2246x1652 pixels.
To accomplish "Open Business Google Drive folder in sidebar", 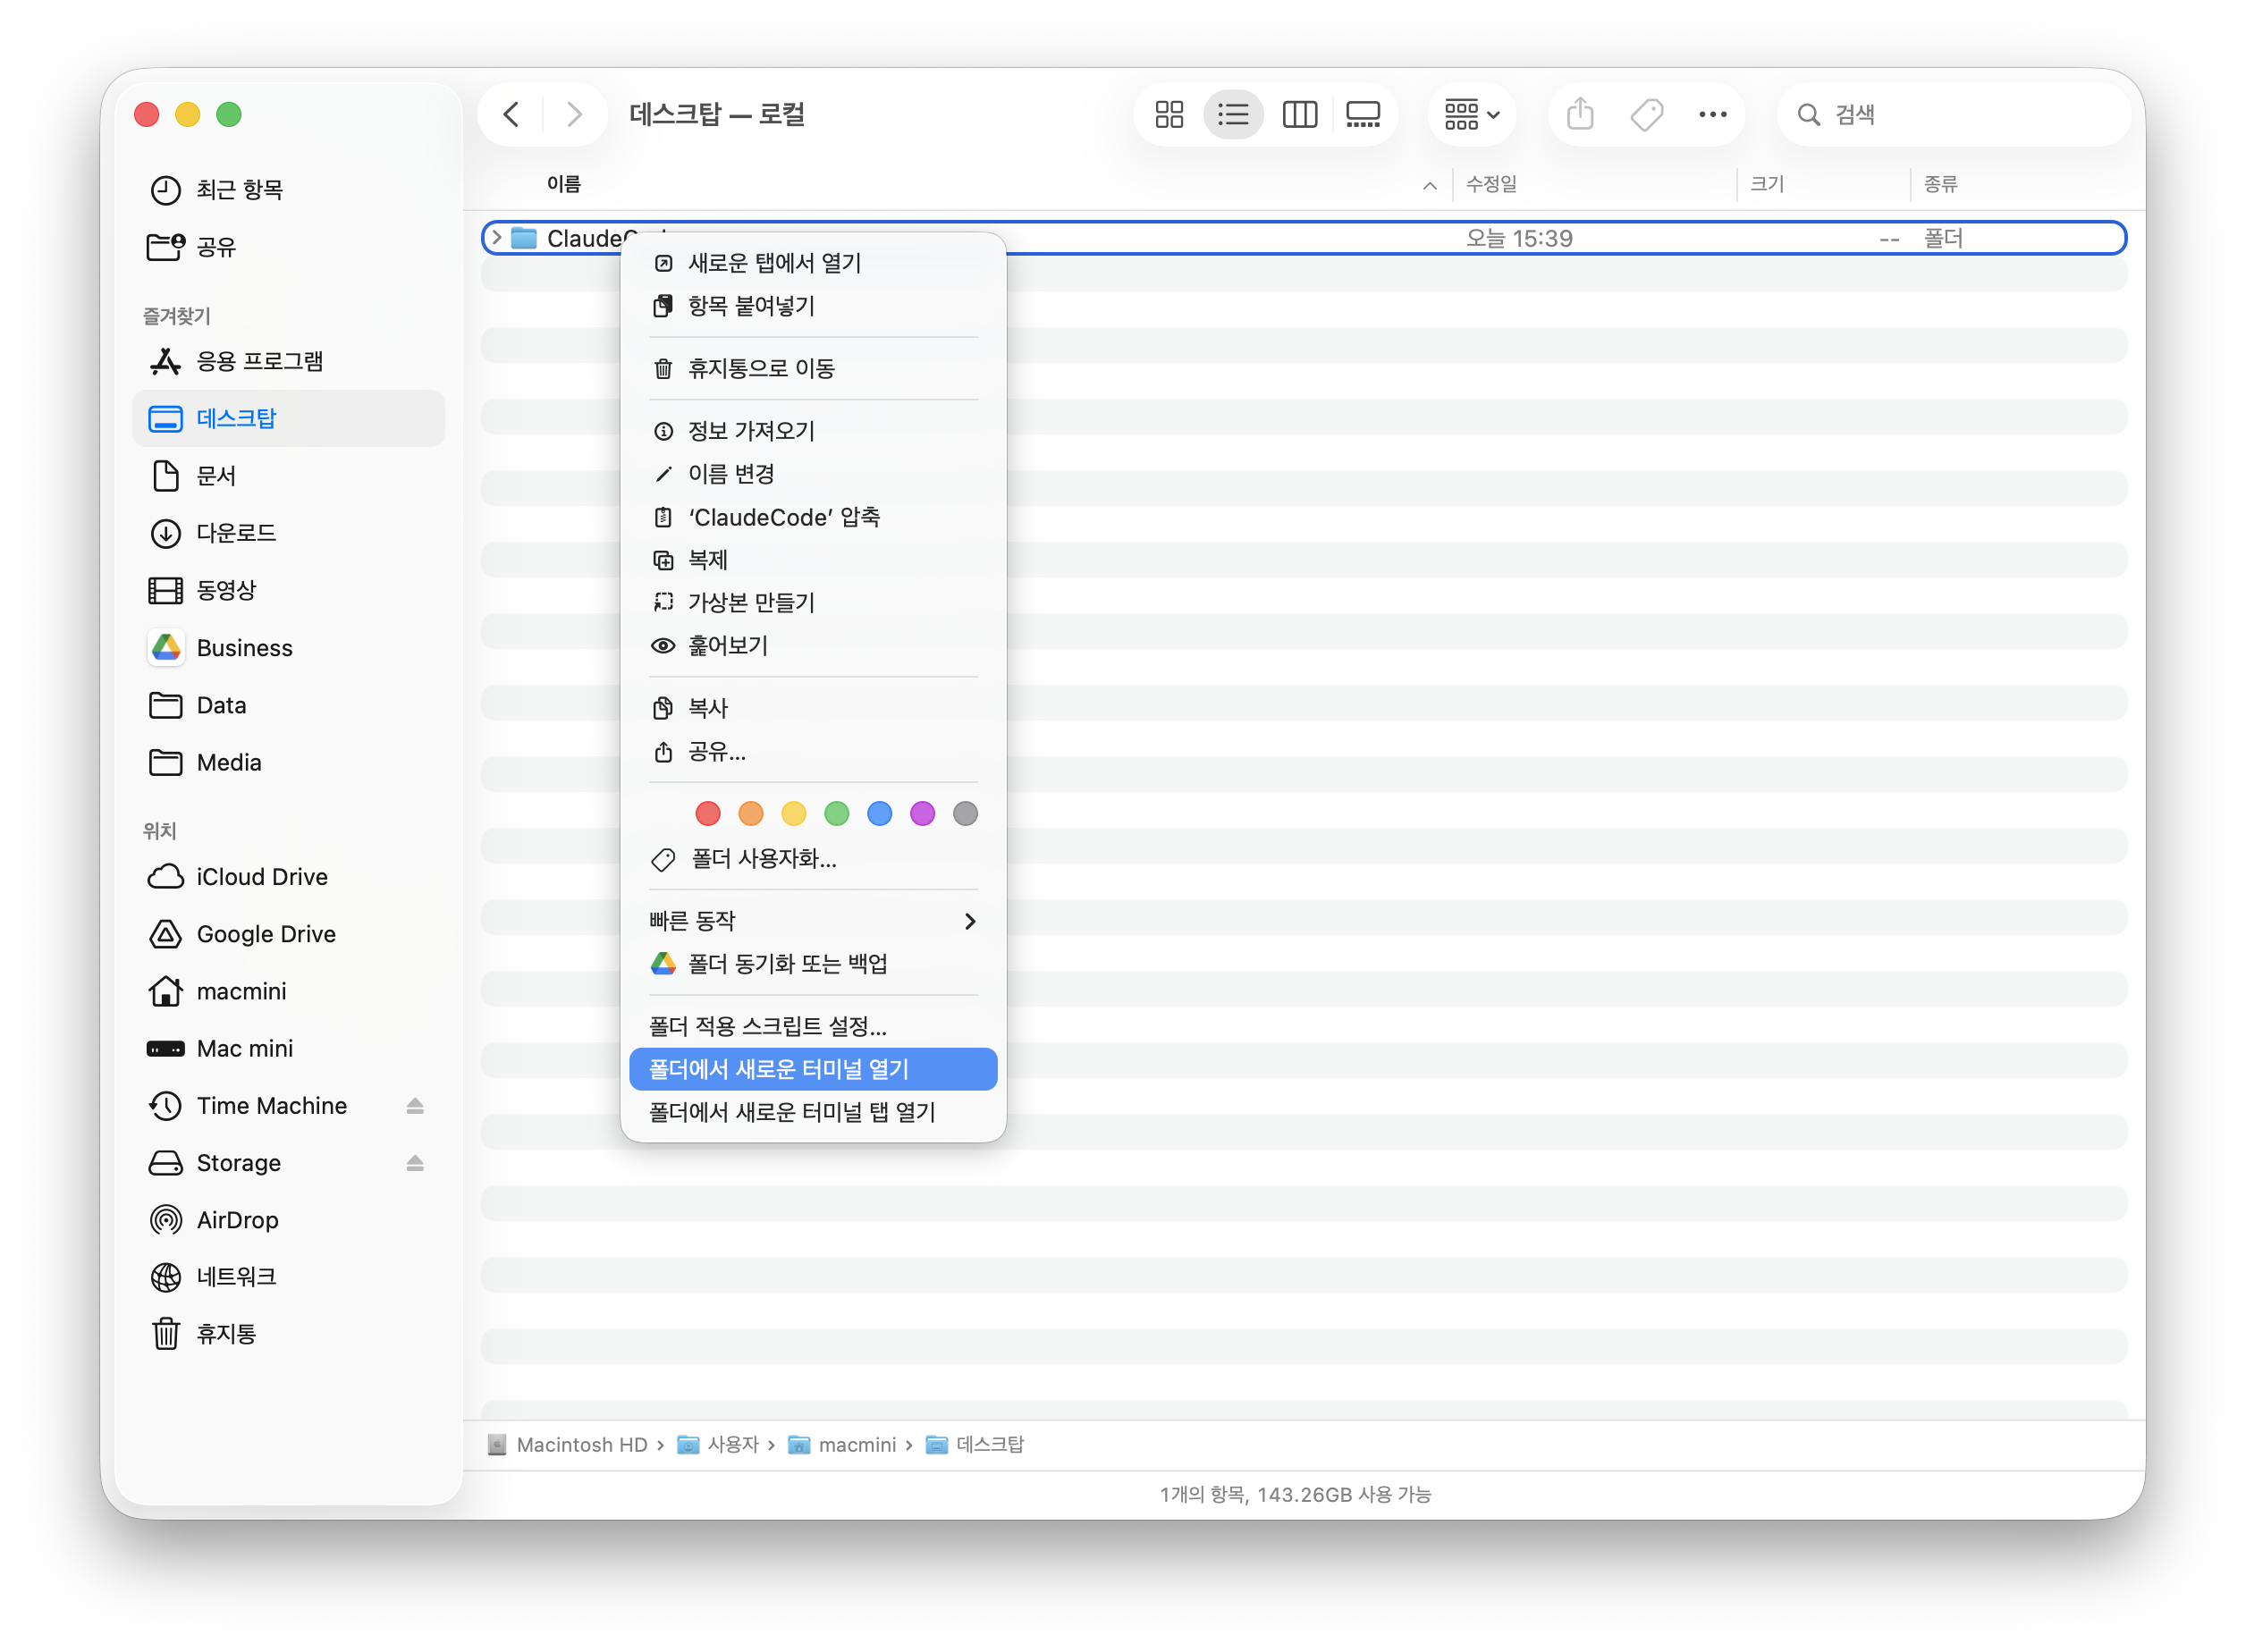I will [288, 648].
